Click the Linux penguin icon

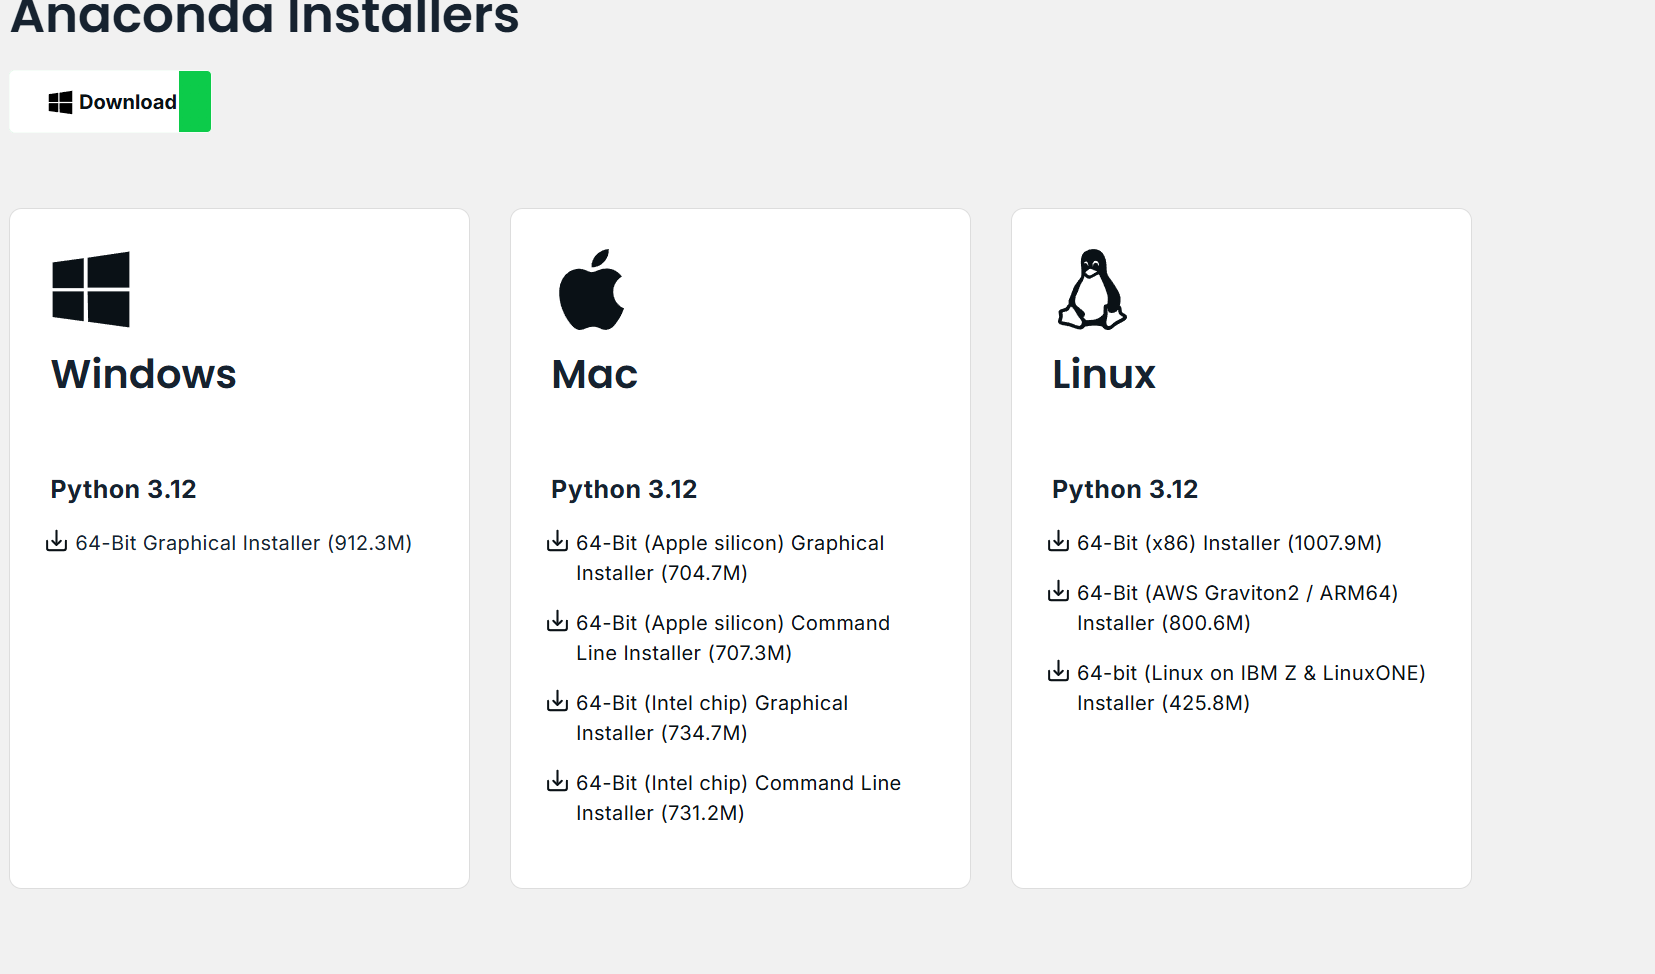[1092, 289]
